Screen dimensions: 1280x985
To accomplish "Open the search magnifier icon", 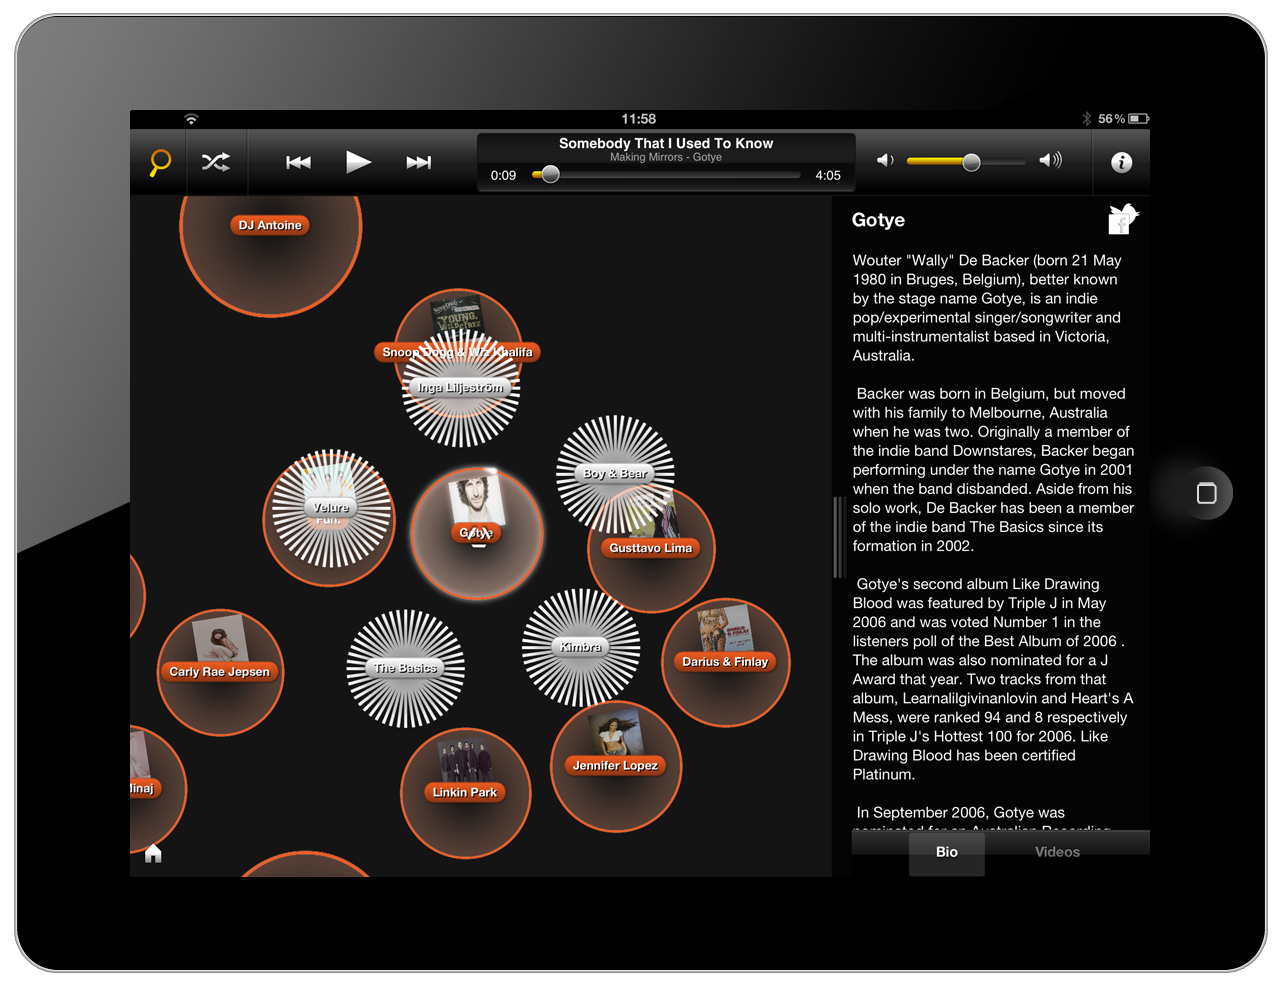I will [160, 162].
